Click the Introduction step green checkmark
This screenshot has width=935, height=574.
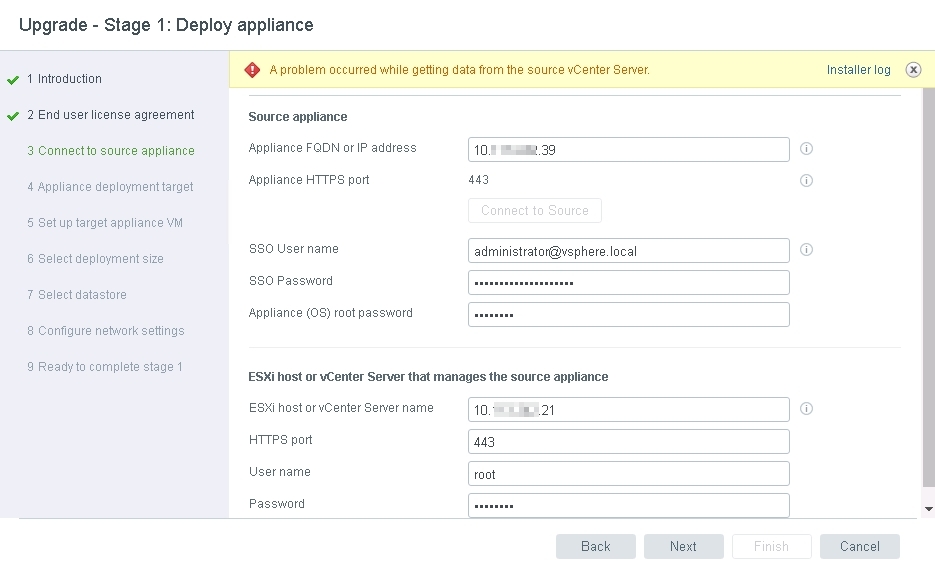pyautogui.click(x=13, y=80)
